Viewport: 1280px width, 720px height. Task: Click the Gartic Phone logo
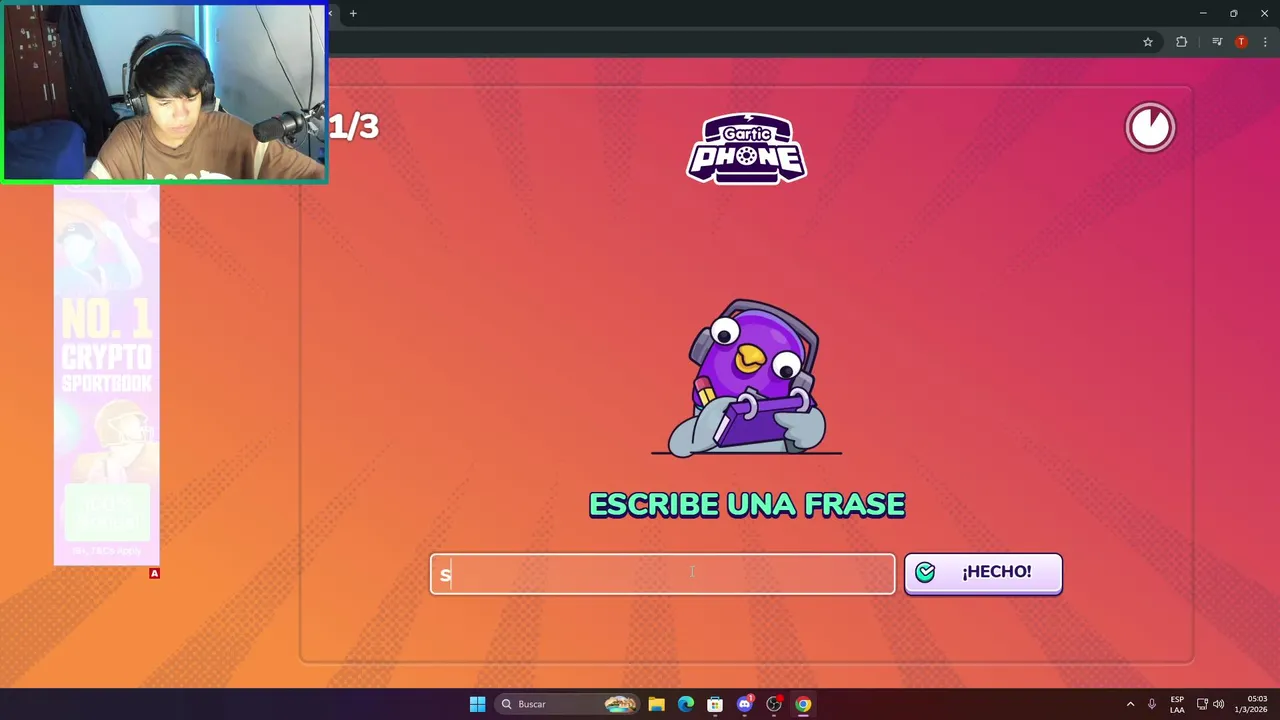point(747,148)
